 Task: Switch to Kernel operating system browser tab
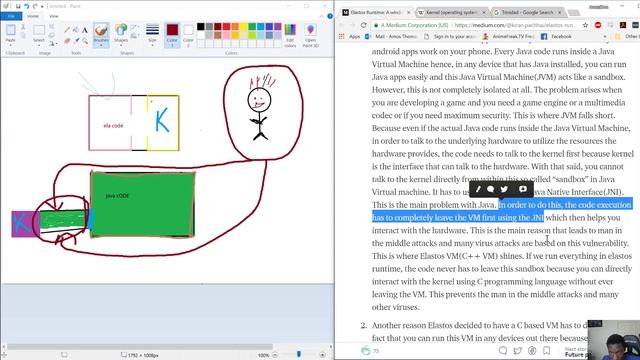coord(451,12)
